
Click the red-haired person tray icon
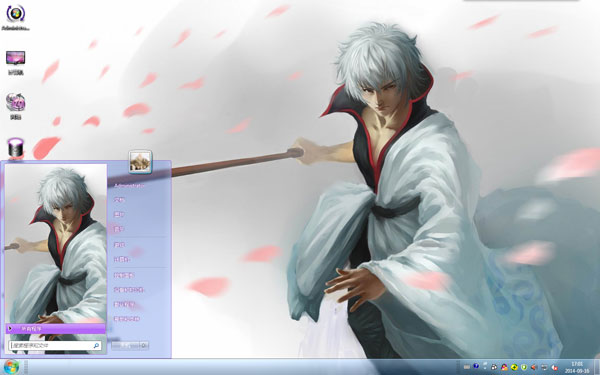click(504, 367)
